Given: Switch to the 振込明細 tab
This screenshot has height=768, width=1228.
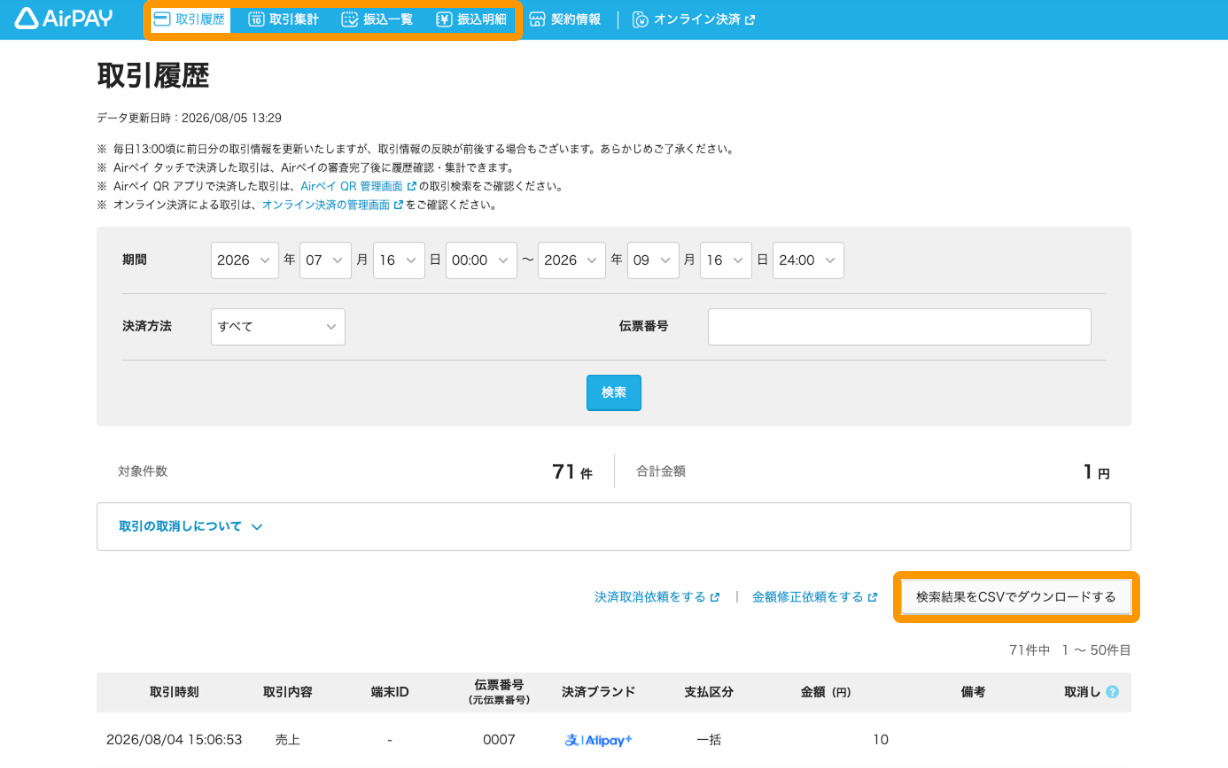Looking at the screenshot, I should click(472, 20).
